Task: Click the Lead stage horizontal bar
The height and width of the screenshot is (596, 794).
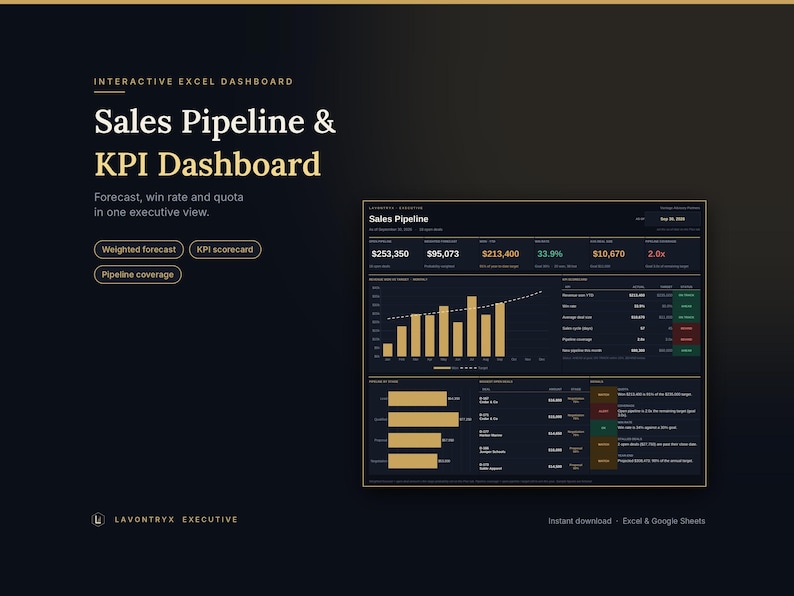Action: coord(417,399)
